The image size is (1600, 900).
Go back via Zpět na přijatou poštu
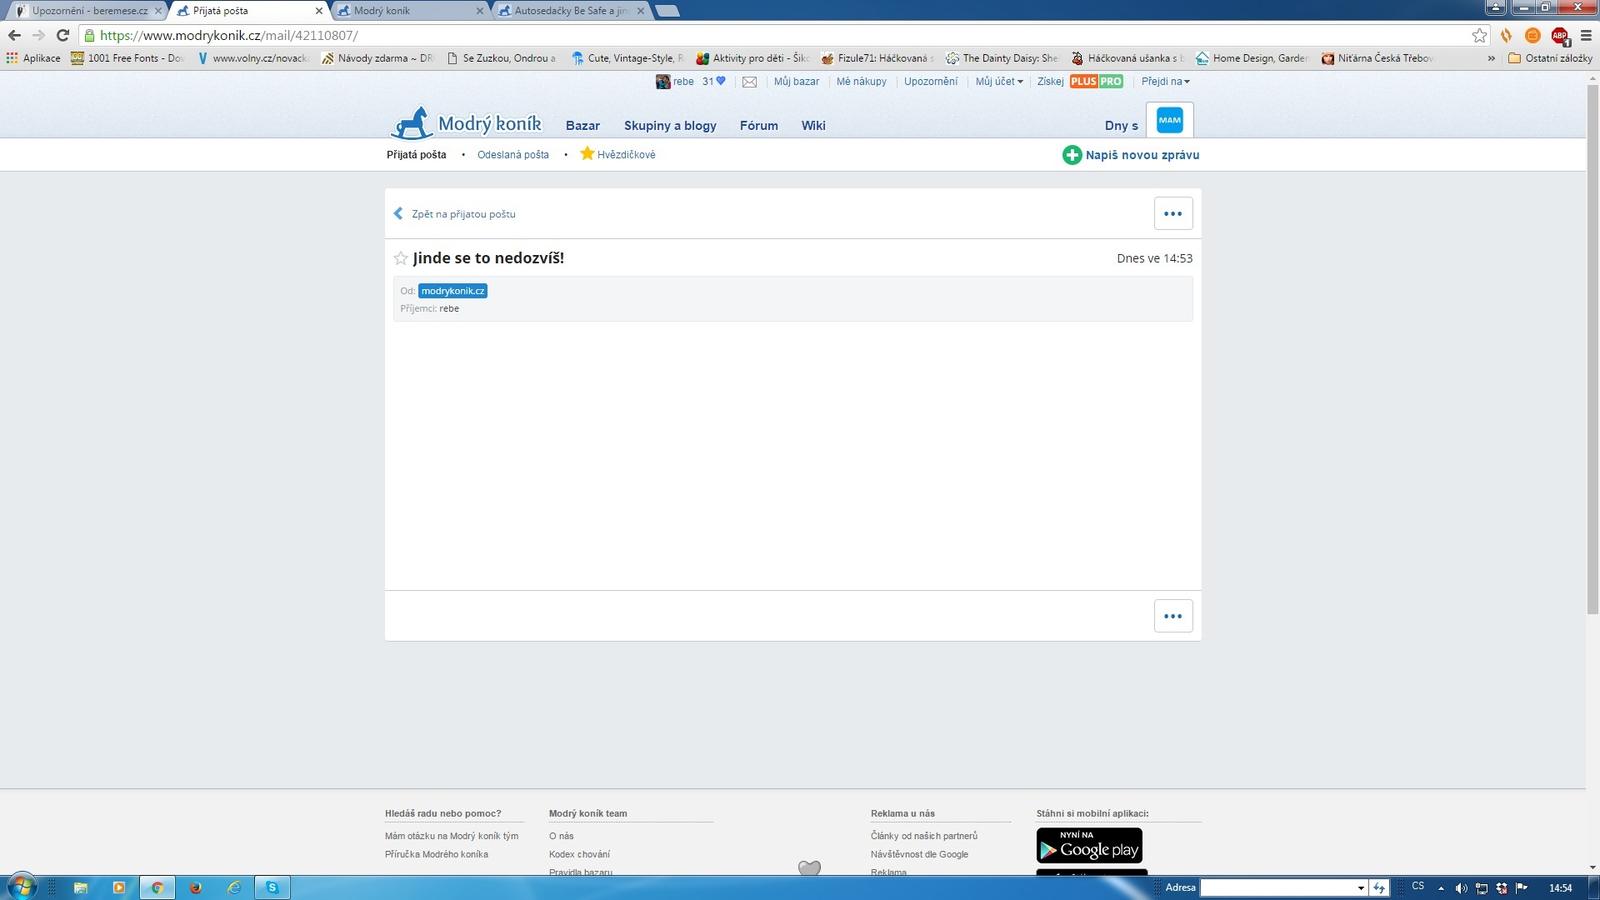[x=463, y=214]
